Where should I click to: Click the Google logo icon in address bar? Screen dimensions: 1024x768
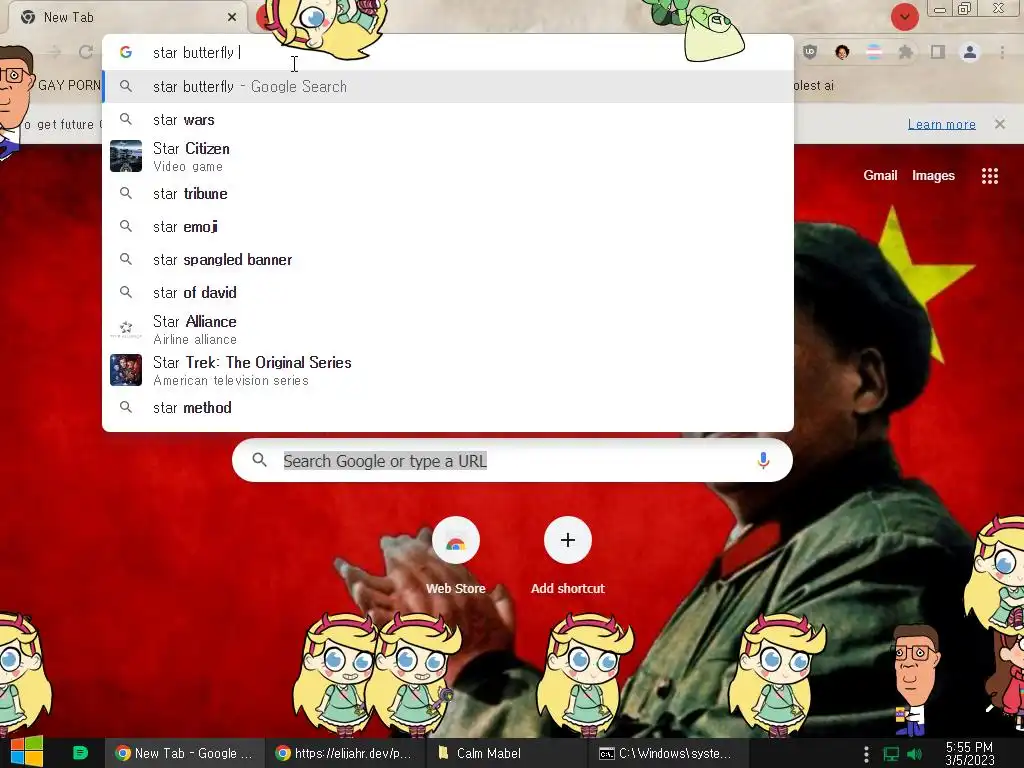click(126, 52)
